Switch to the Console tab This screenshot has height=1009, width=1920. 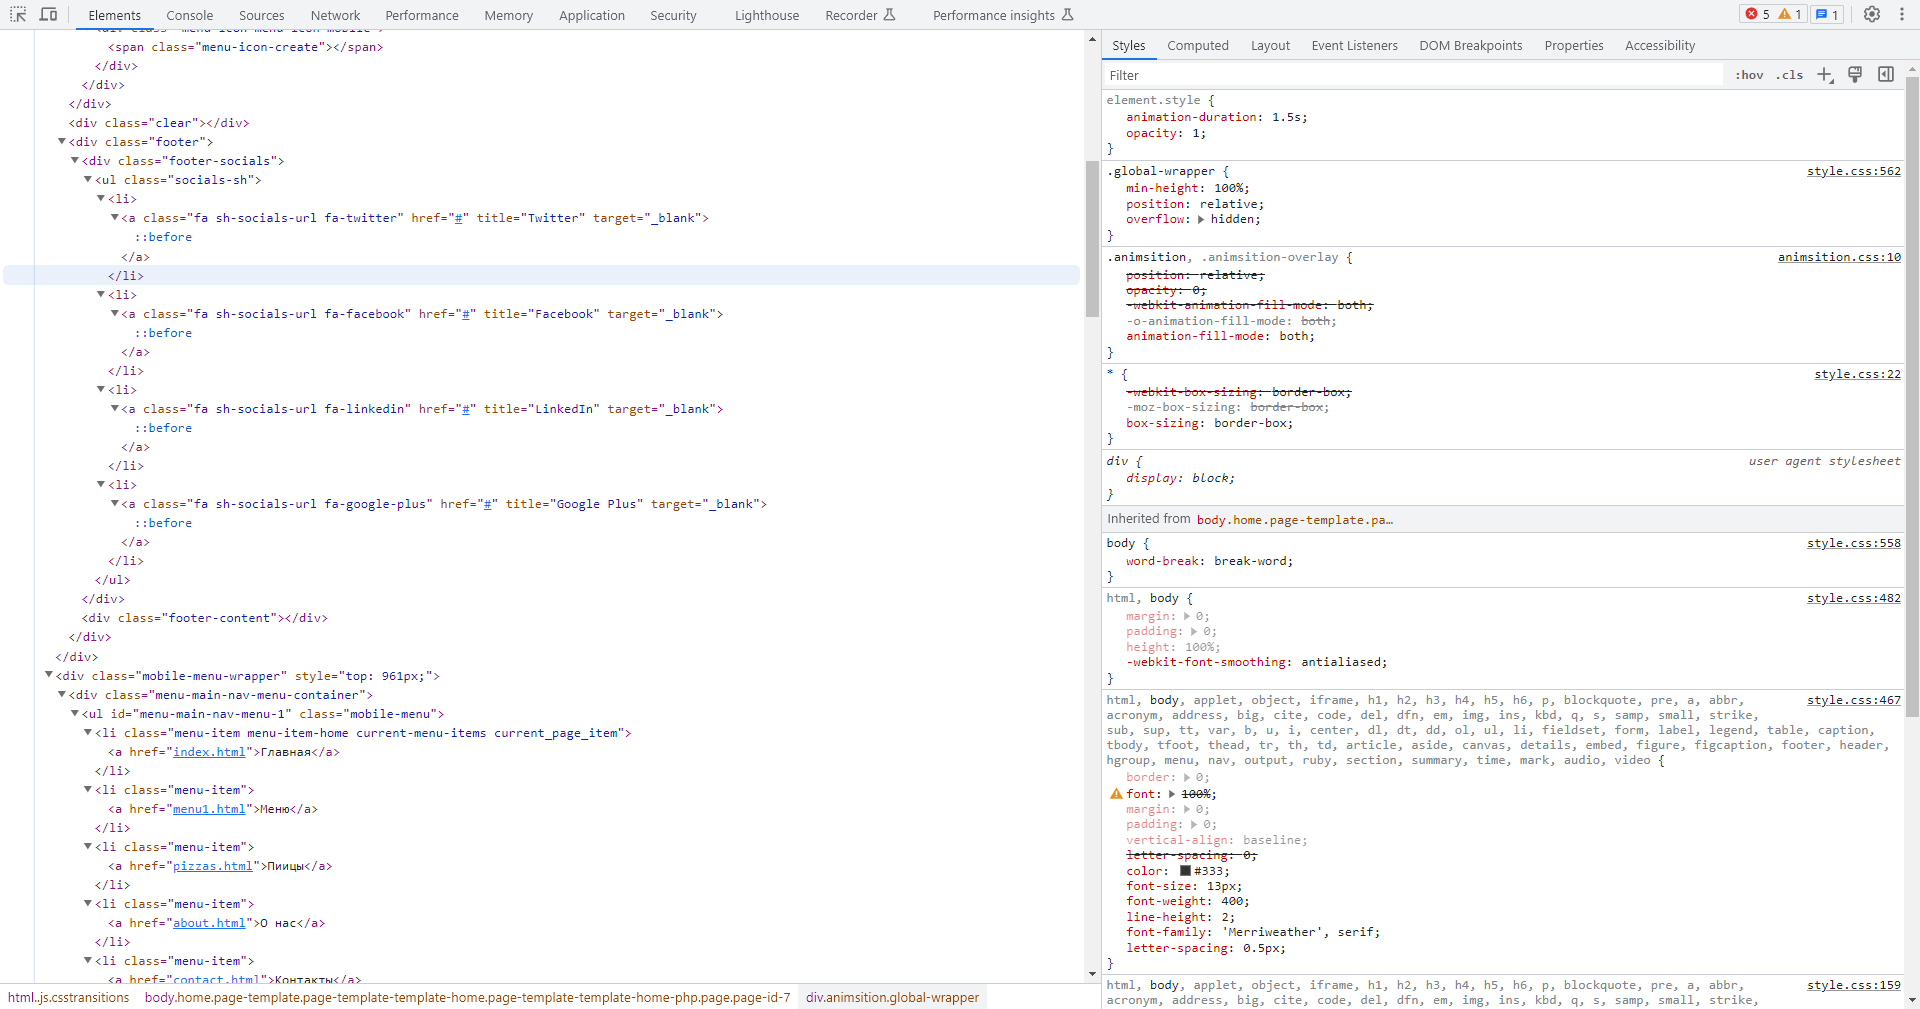(x=189, y=15)
